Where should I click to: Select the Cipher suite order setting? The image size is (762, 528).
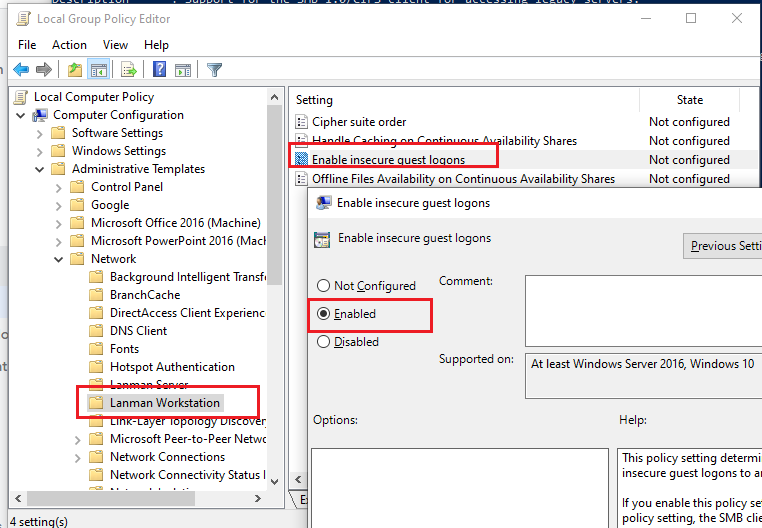pyautogui.click(x=358, y=122)
